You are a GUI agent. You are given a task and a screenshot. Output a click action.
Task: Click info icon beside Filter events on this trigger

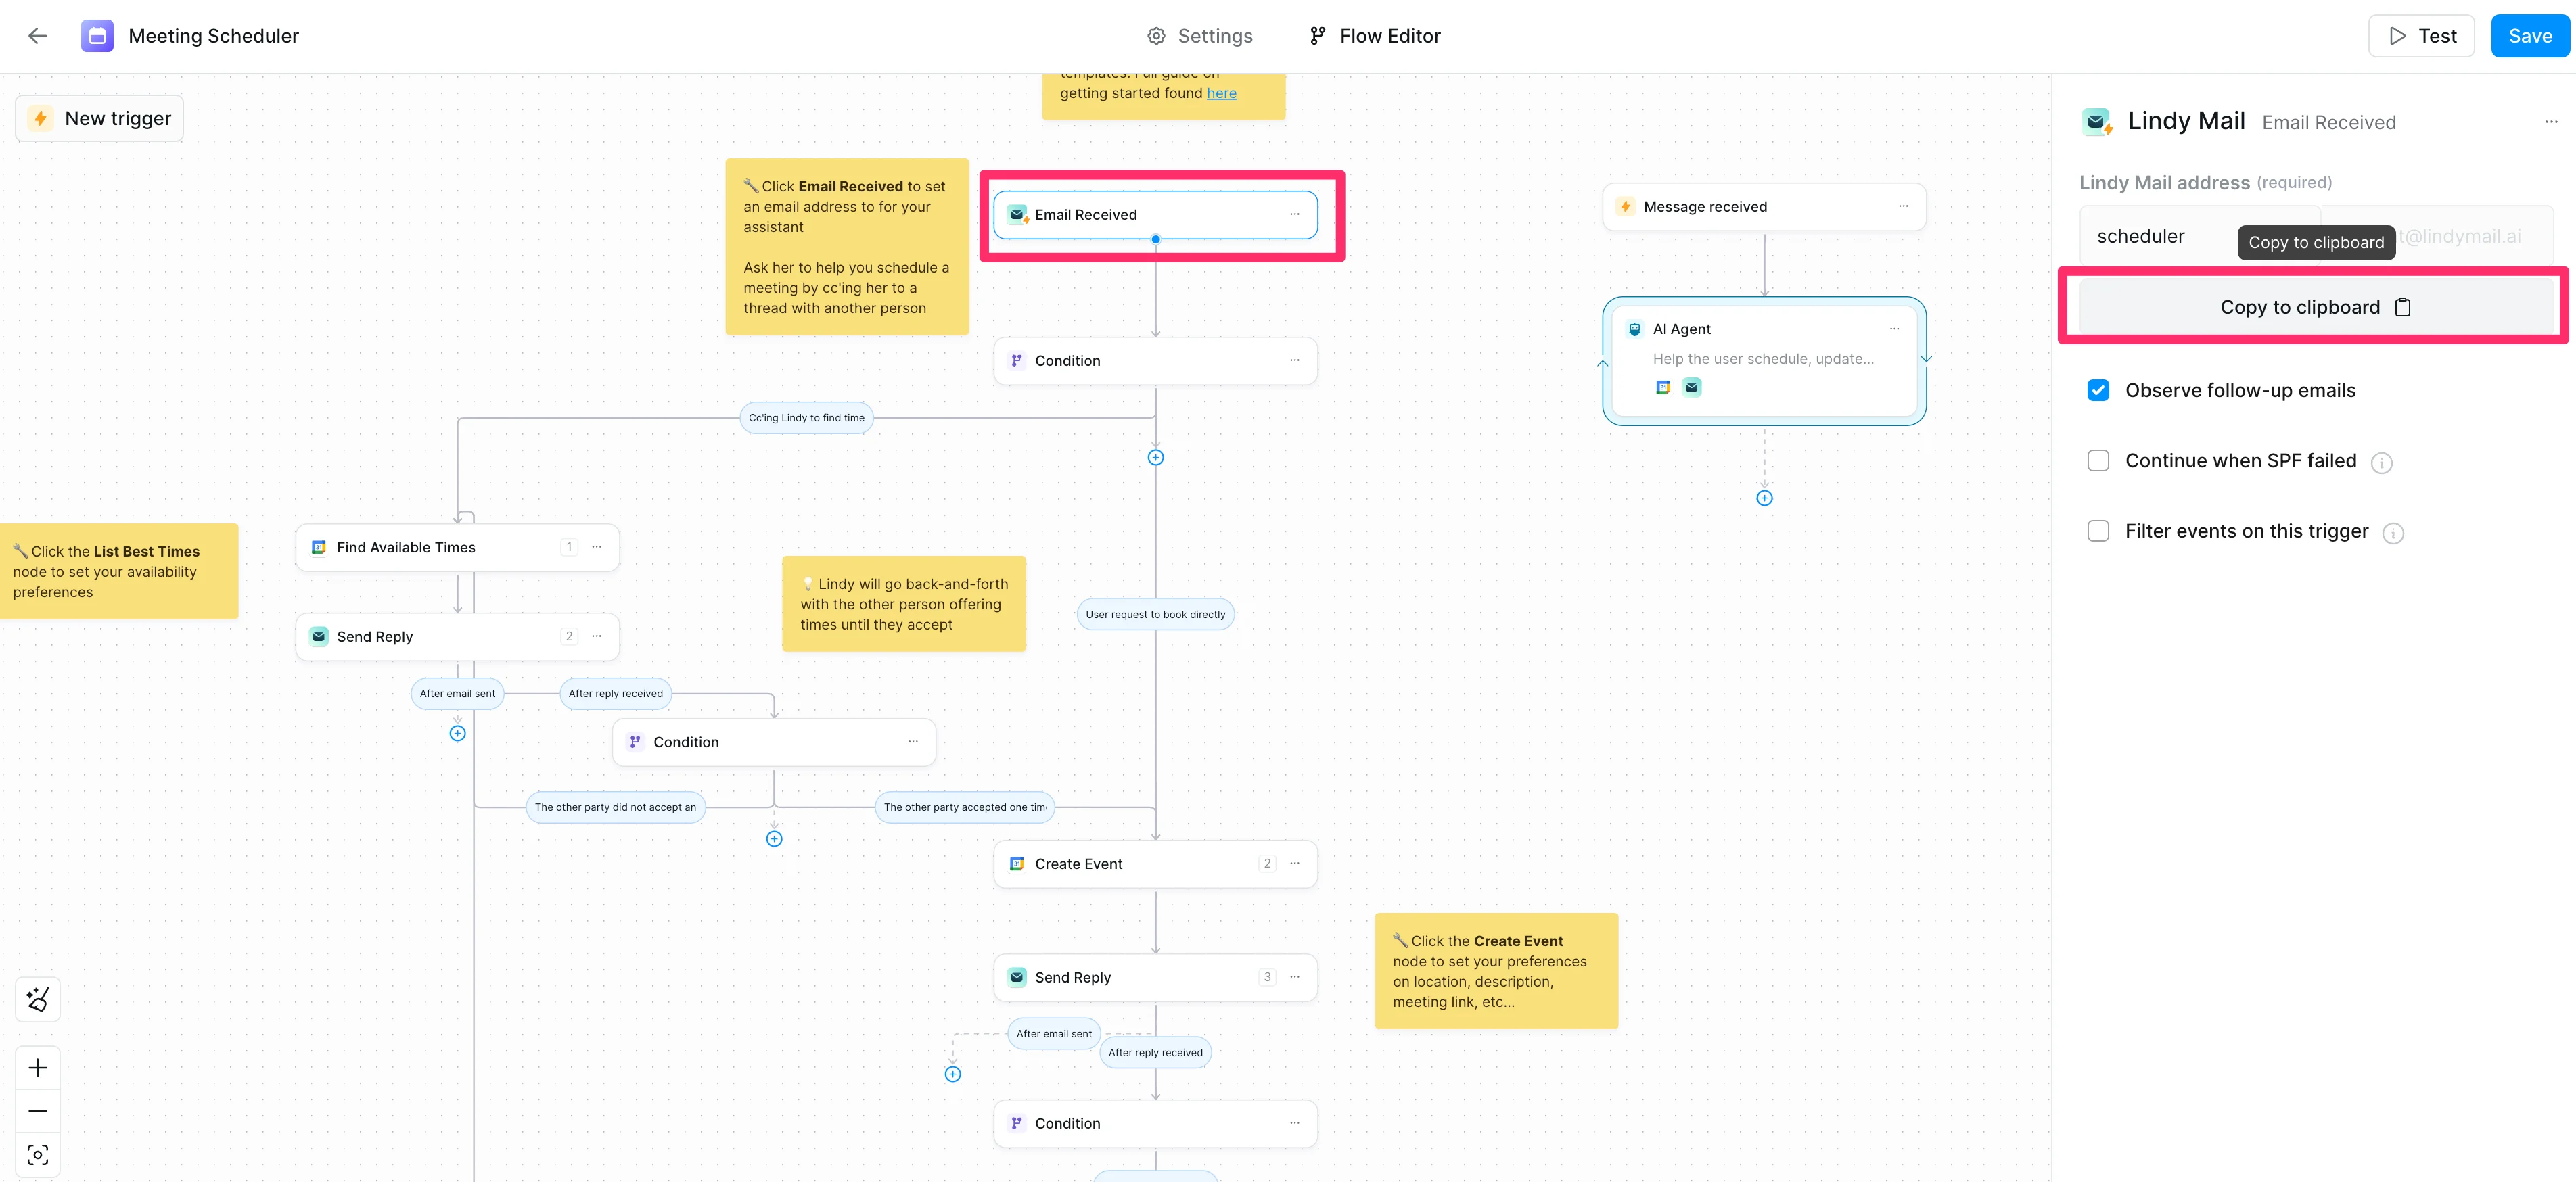point(2393,533)
